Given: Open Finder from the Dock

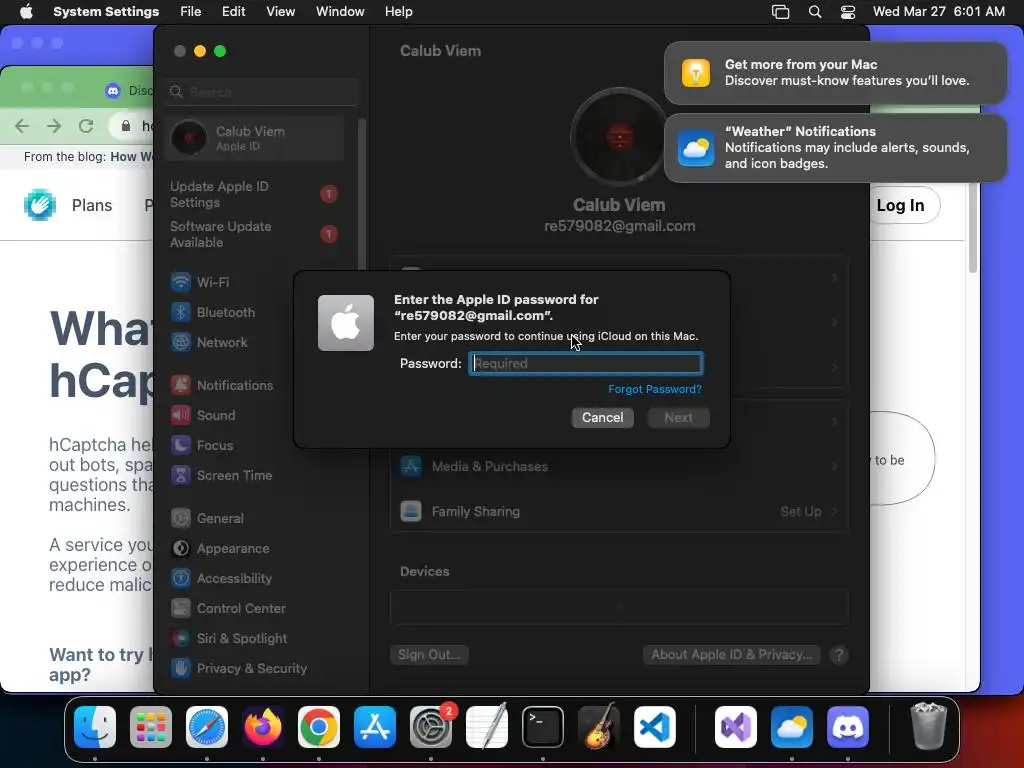Looking at the screenshot, I should (95, 727).
